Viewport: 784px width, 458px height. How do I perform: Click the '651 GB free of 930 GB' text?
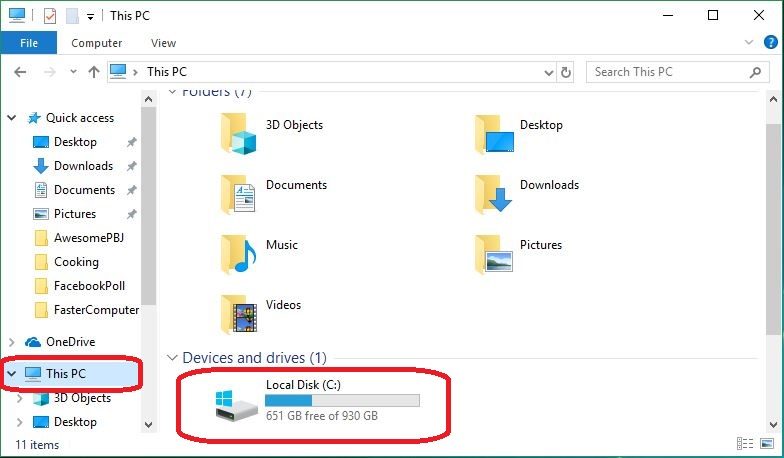pyautogui.click(x=322, y=416)
